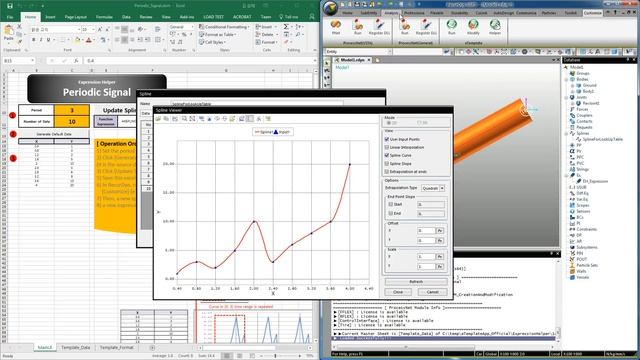This screenshot has height=360, width=640.
Task: Select the 3D mode radio button
Action: (419, 123)
